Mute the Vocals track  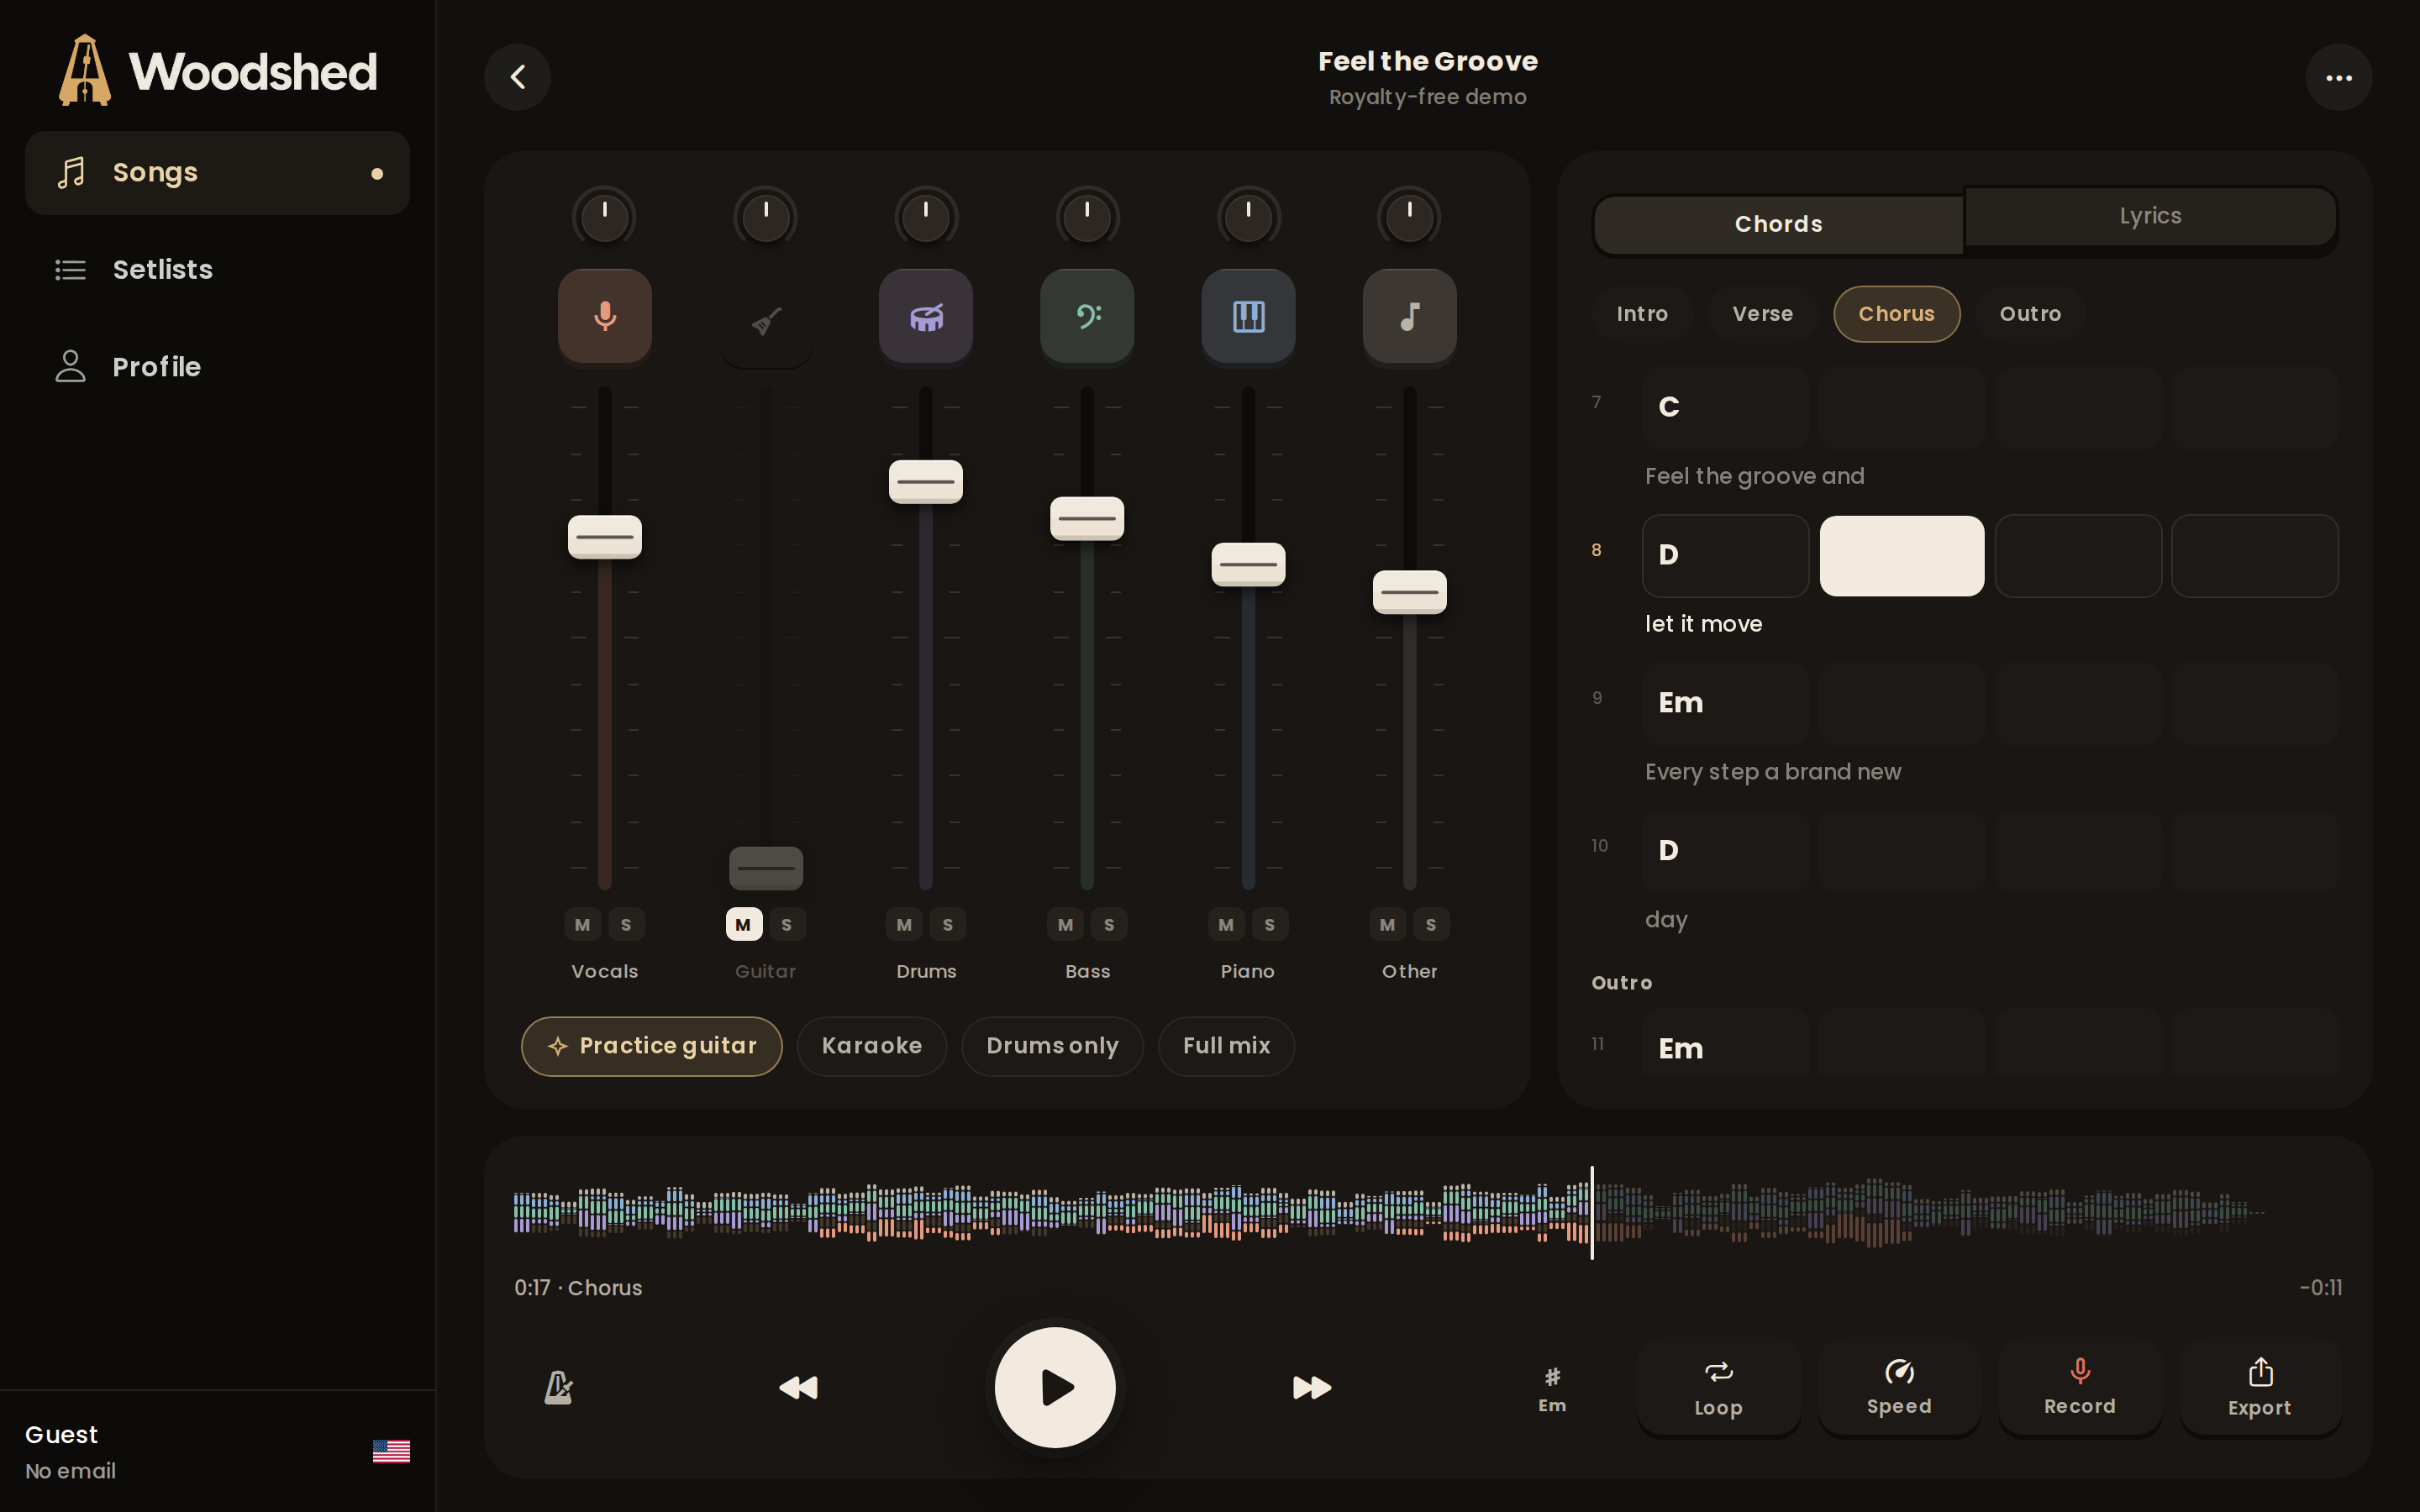(x=583, y=924)
